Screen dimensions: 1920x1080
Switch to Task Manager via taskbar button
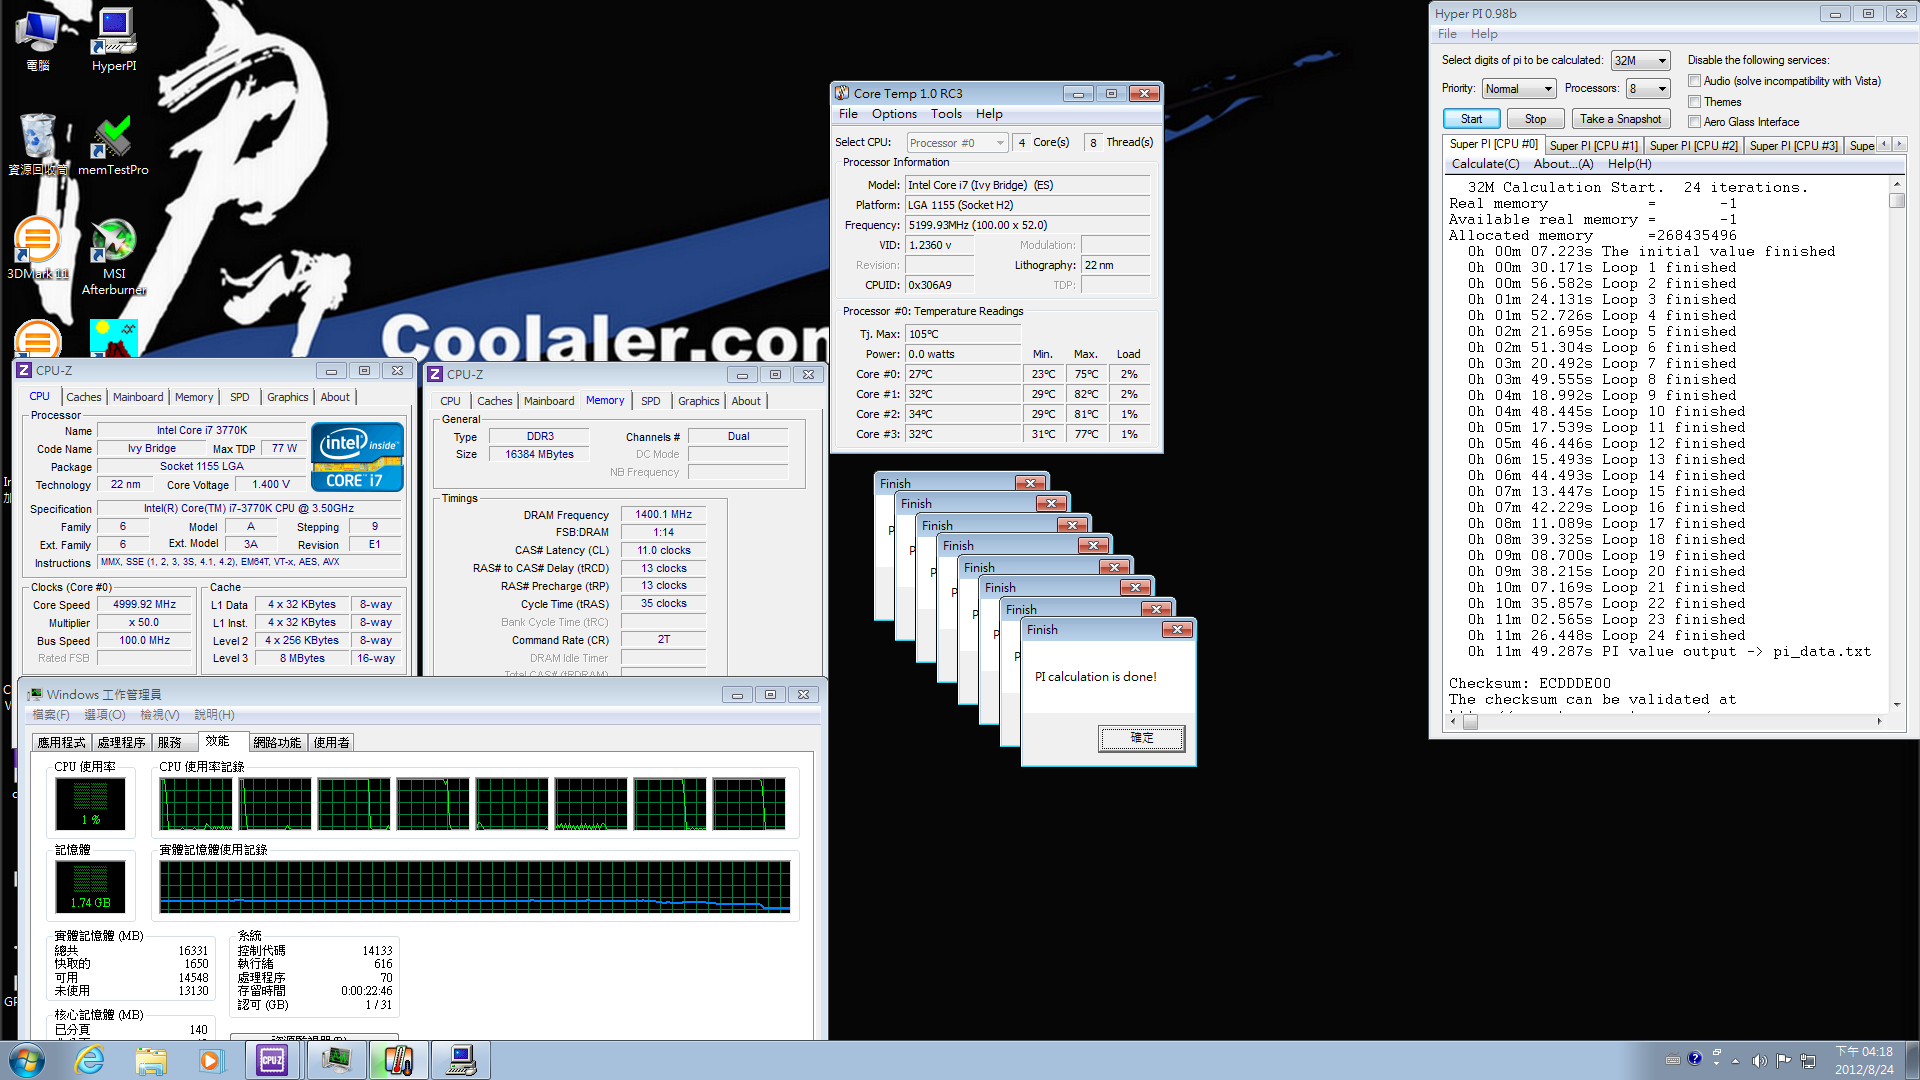[x=336, y=1060]
